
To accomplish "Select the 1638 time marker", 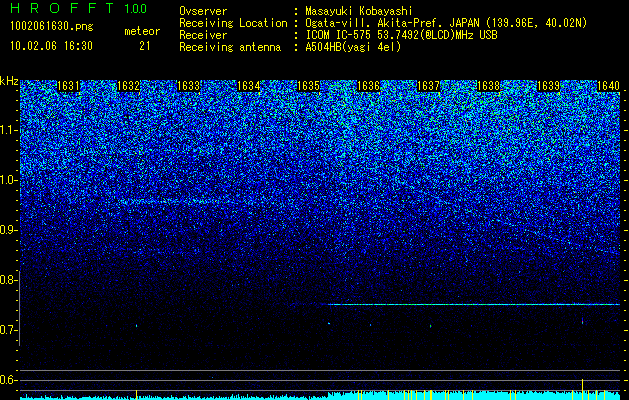I will click(489, 86).
